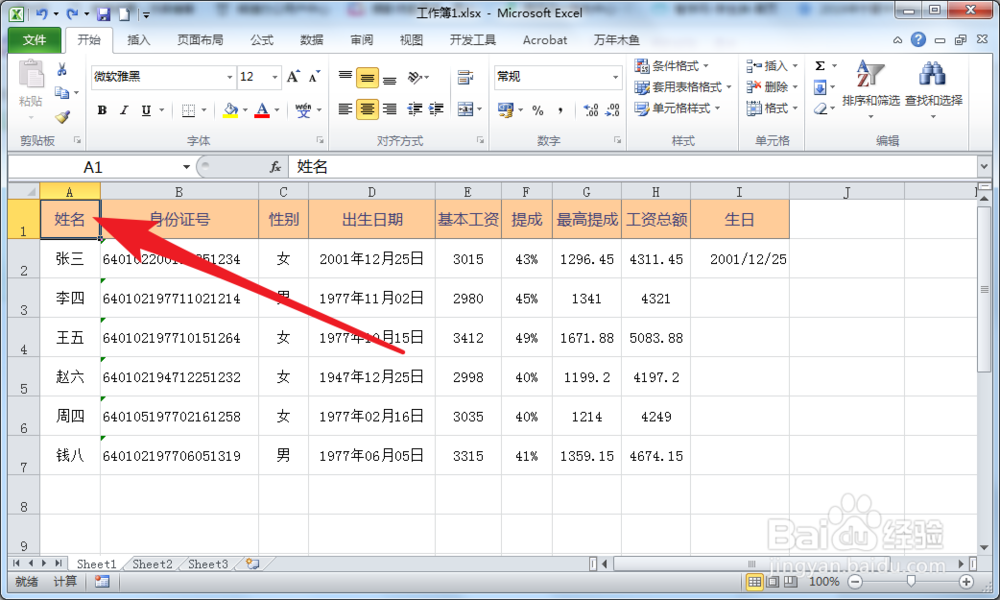Open the File (文件) tab
The height and width of the screenshot is (600, 1000).
34,40
